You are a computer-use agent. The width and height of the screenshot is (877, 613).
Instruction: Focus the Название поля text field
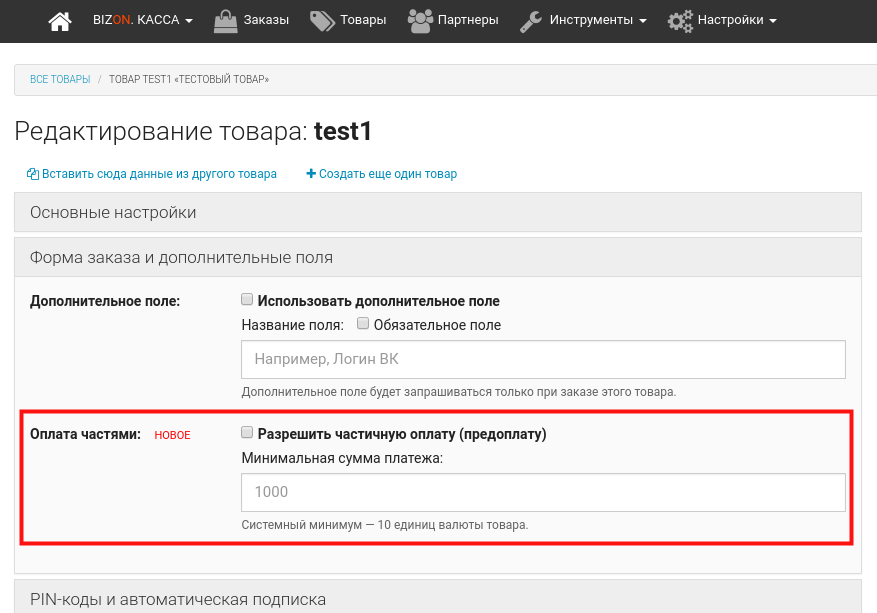point(543,359)
